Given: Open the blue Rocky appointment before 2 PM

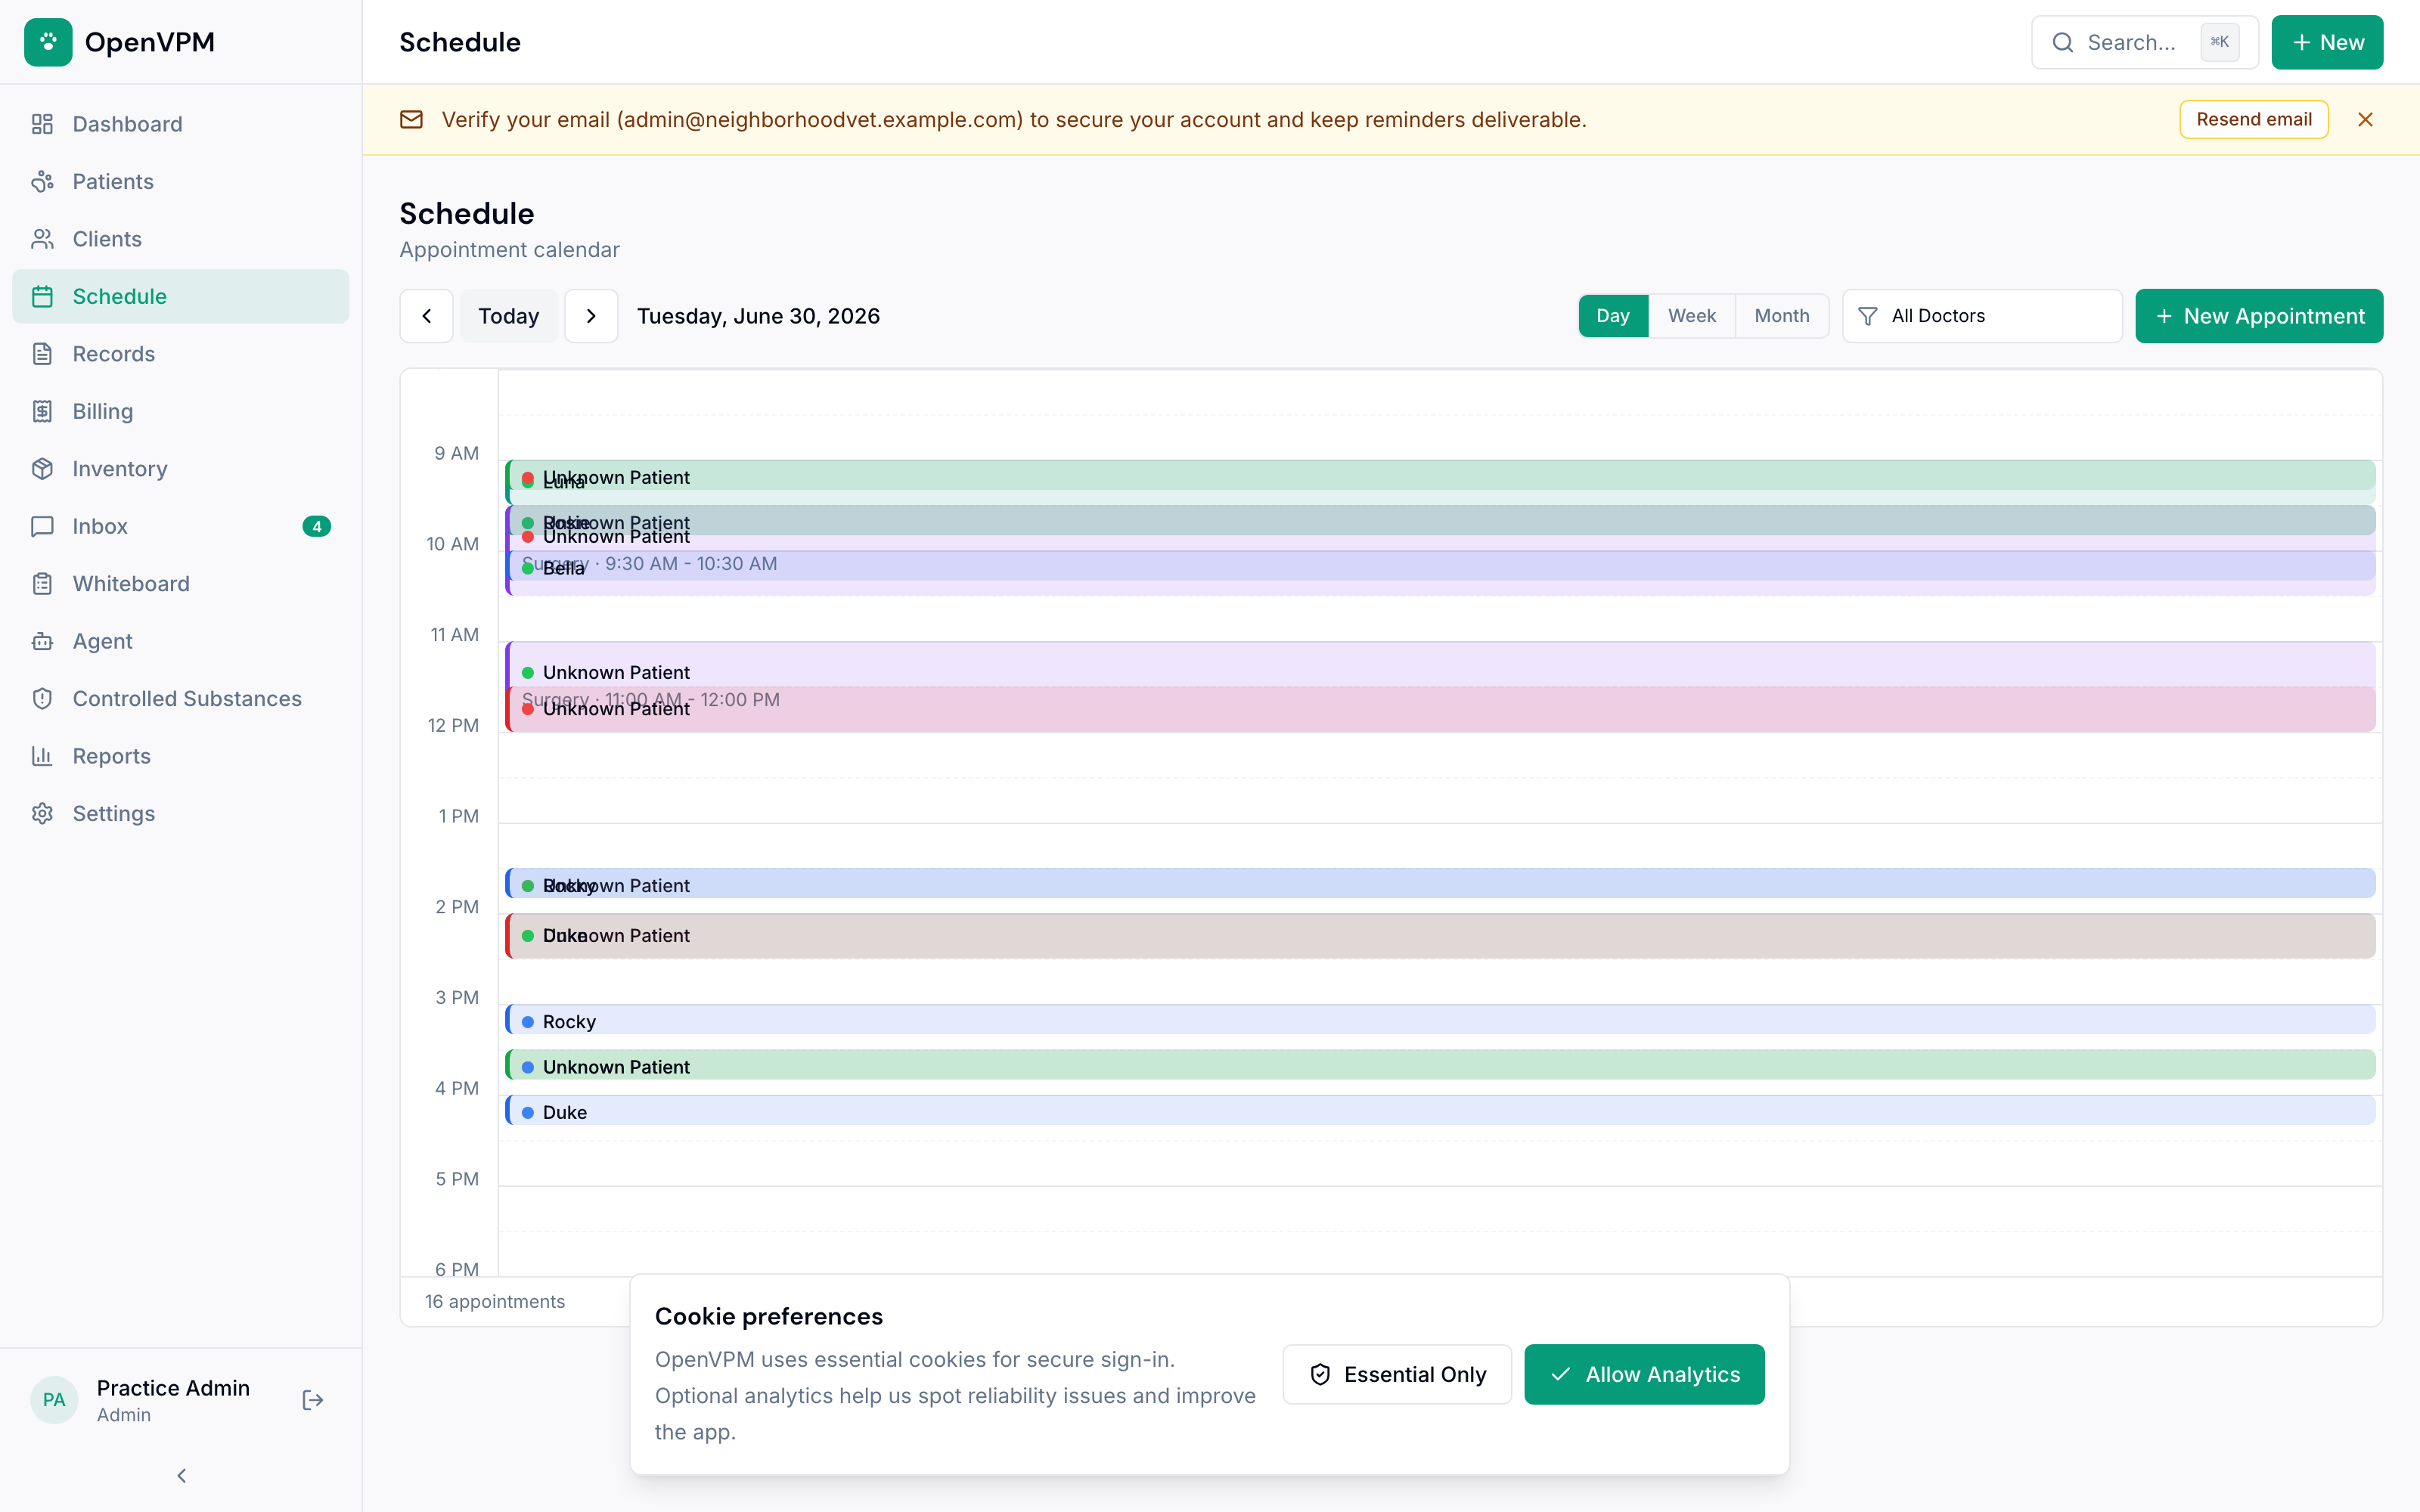Looking at the screenshot, I should (1440, 884).
